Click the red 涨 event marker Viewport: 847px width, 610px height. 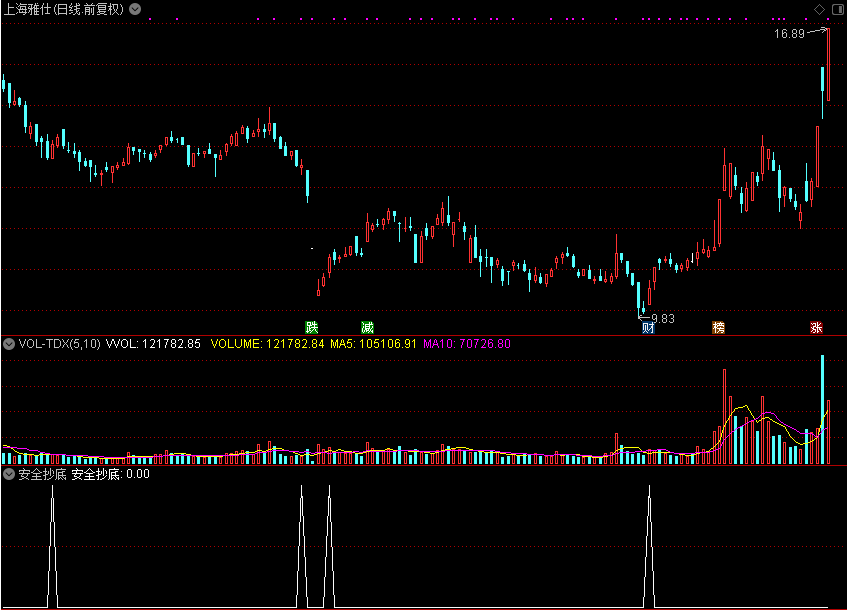click(x=816, y=327)
